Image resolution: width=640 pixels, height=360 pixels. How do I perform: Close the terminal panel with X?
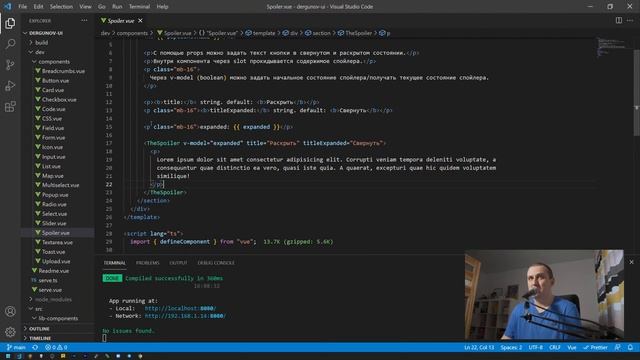[x=631, y=262]
